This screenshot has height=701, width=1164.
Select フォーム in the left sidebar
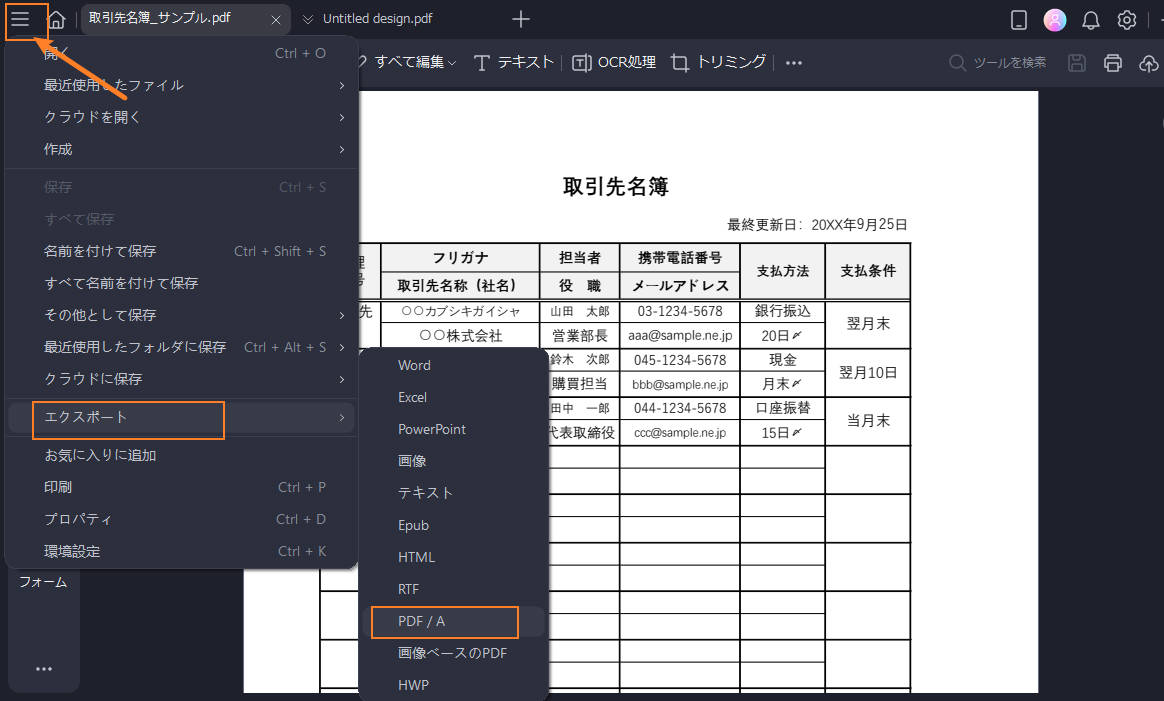point(42,581)
